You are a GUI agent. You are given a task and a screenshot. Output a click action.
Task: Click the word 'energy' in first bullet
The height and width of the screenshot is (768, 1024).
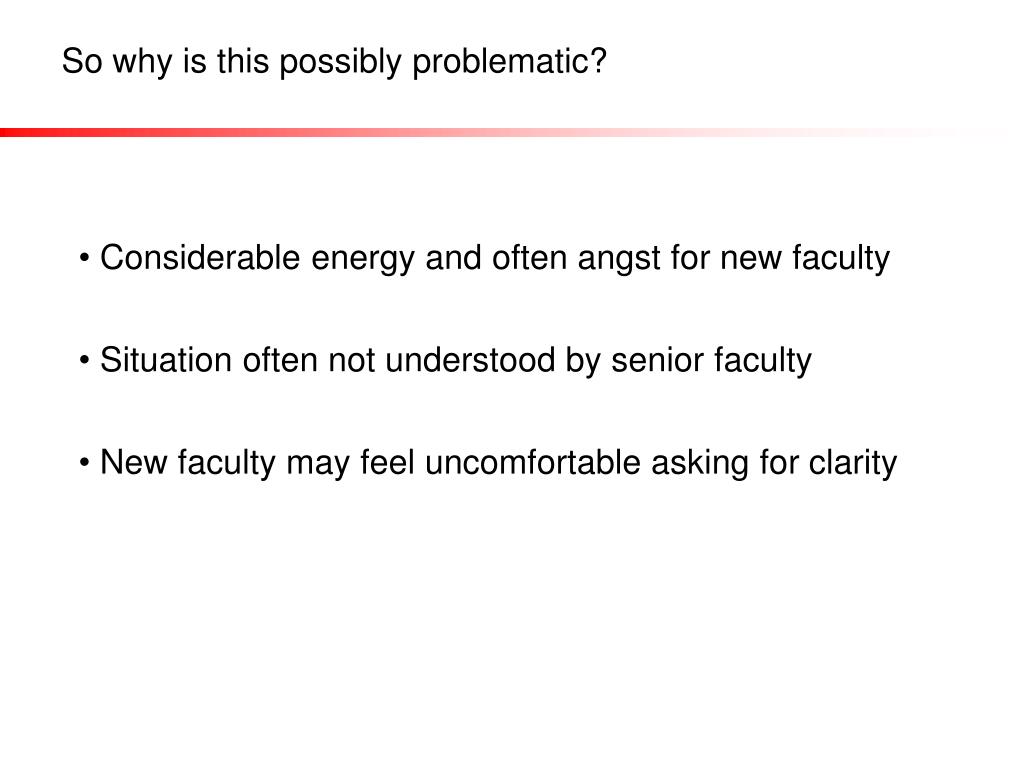pyautogui.click(x=362, y=259)
